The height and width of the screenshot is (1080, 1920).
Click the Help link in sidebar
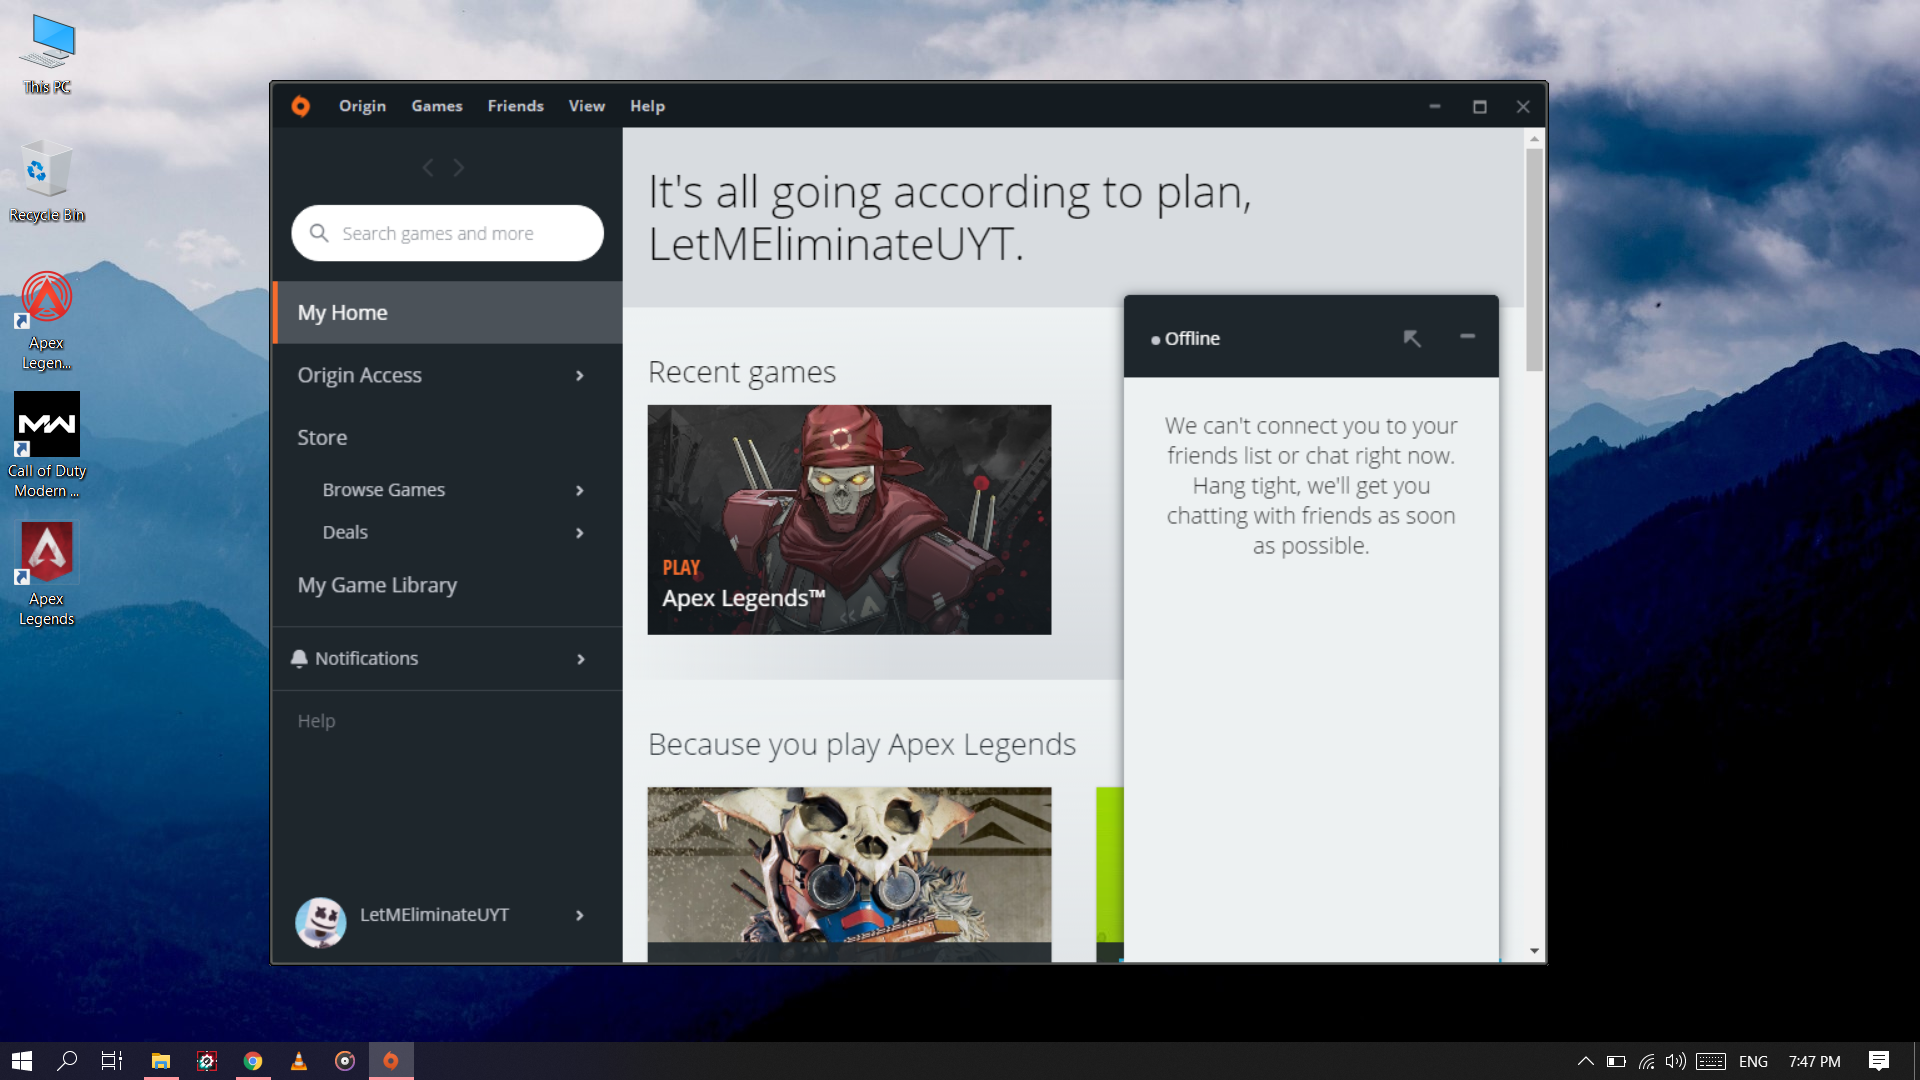tap(316, 721)
